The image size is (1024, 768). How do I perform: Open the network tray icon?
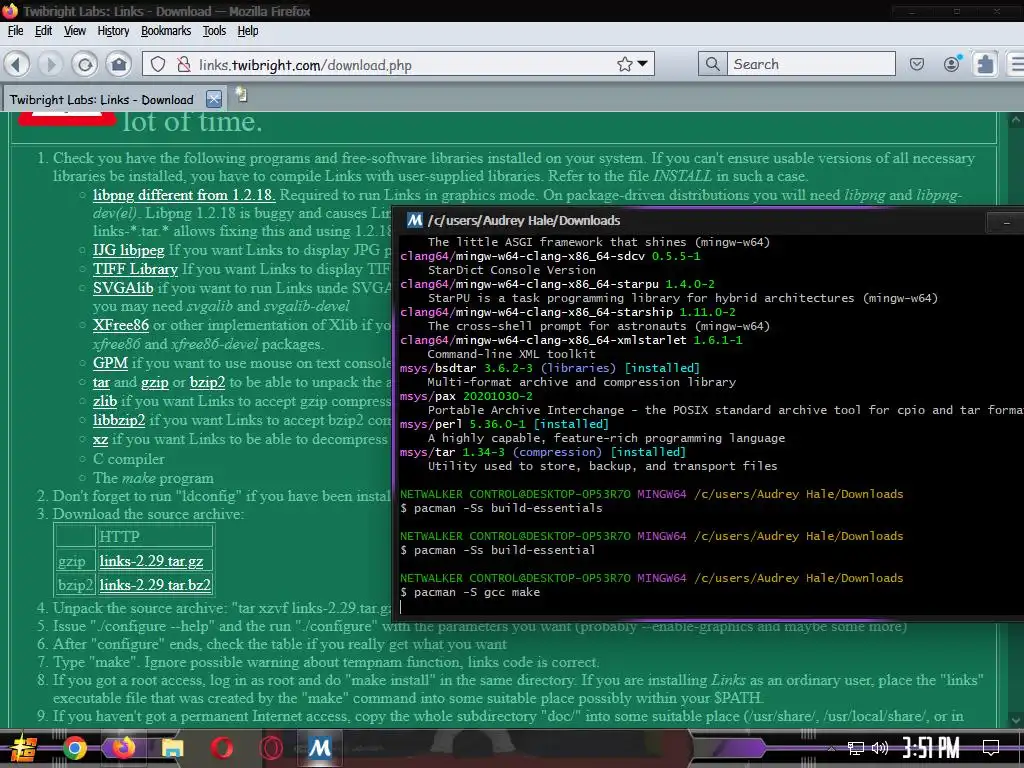coord(855,748)
